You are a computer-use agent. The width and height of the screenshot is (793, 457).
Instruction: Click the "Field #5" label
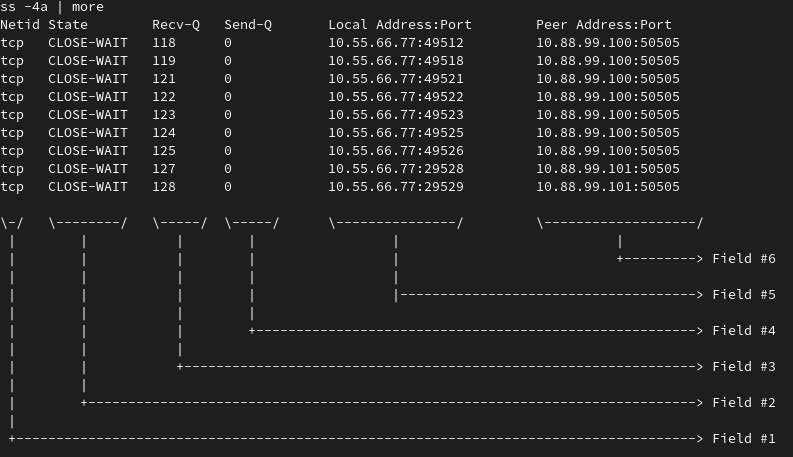click(x=744, y=294)
